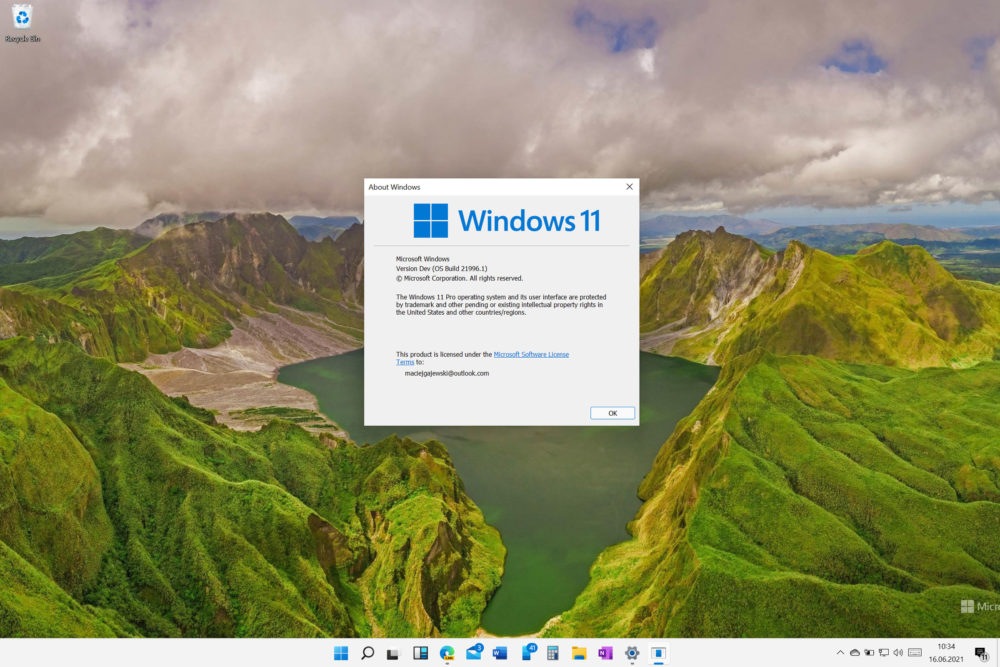Screen dimensions: 1000x667
Task: Open the volume speaker tray icon
Action: tap(898, 652)
